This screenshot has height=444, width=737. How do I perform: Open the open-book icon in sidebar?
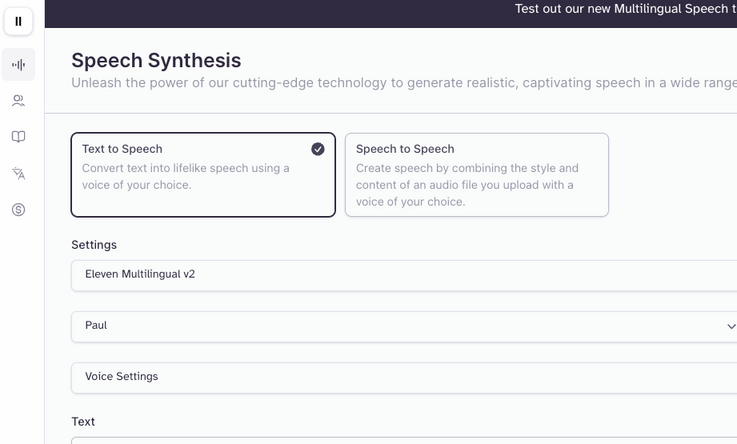click(18, 137)
